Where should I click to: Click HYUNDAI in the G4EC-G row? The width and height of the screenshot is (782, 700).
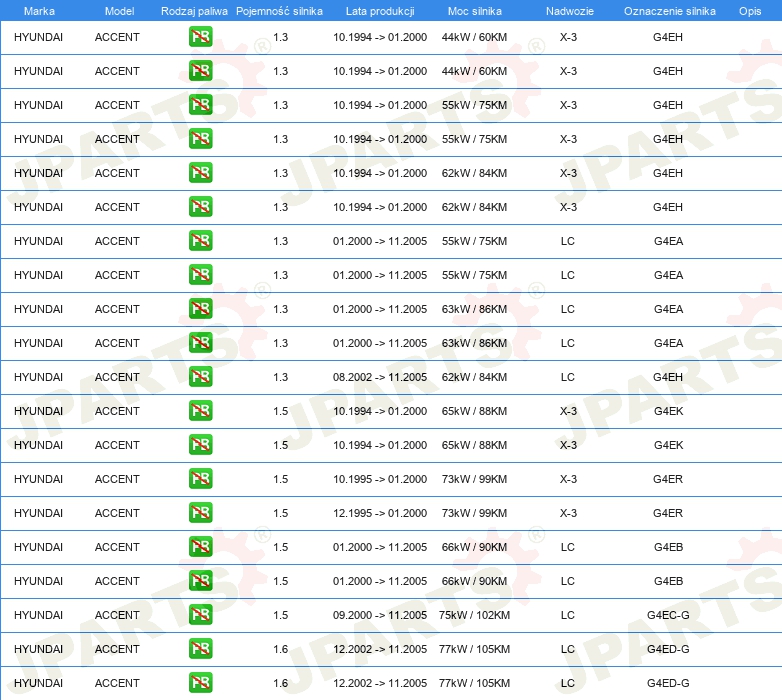click(x=38, y=615)
